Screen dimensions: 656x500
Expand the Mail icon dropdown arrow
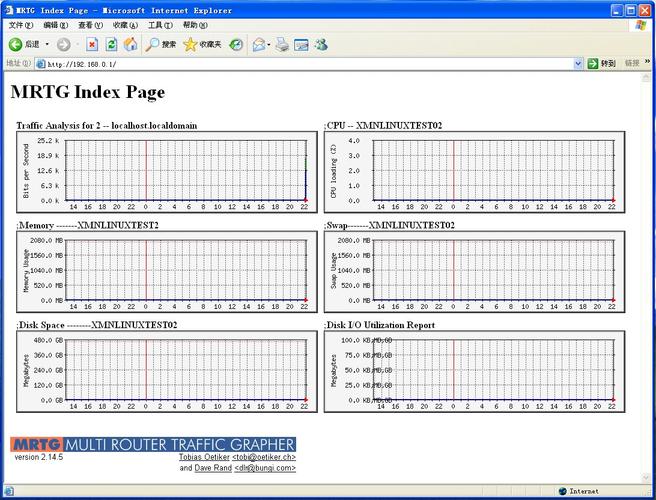click(269, 44)
